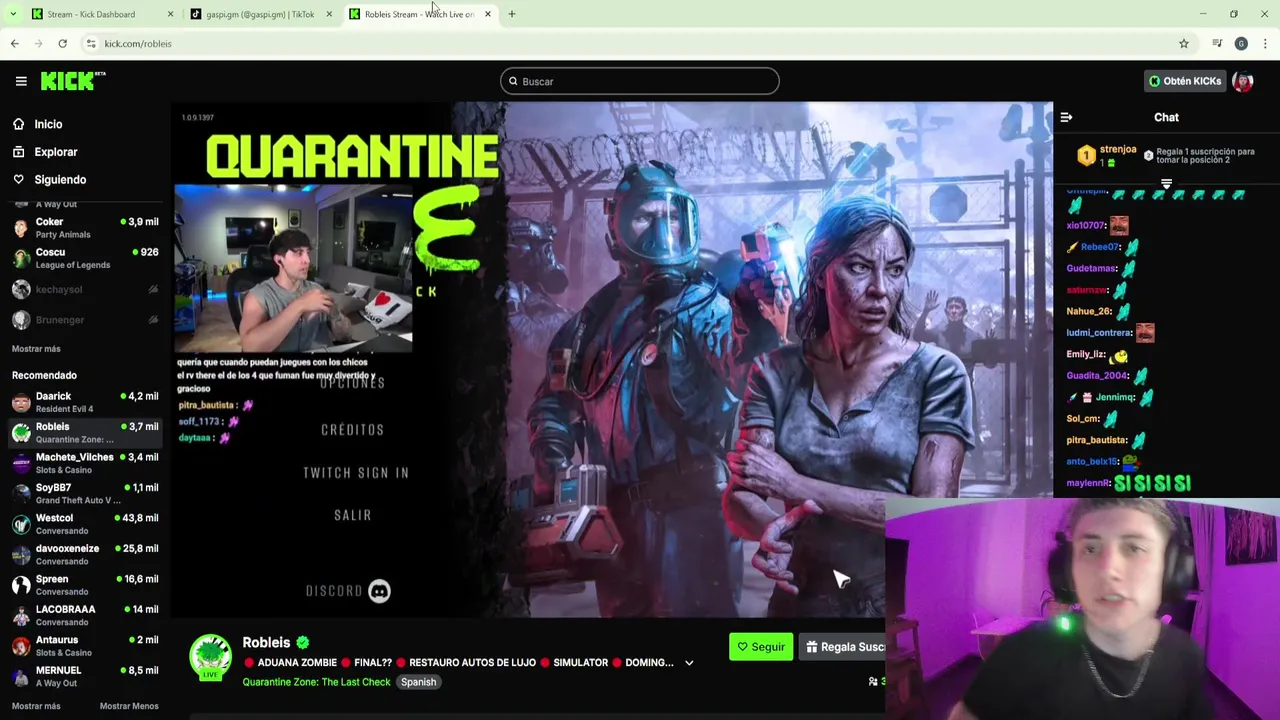Screen dimensions: 1280x720
Task: Click Mostrar más under recommended list
Action: click(x=36, y=706)
